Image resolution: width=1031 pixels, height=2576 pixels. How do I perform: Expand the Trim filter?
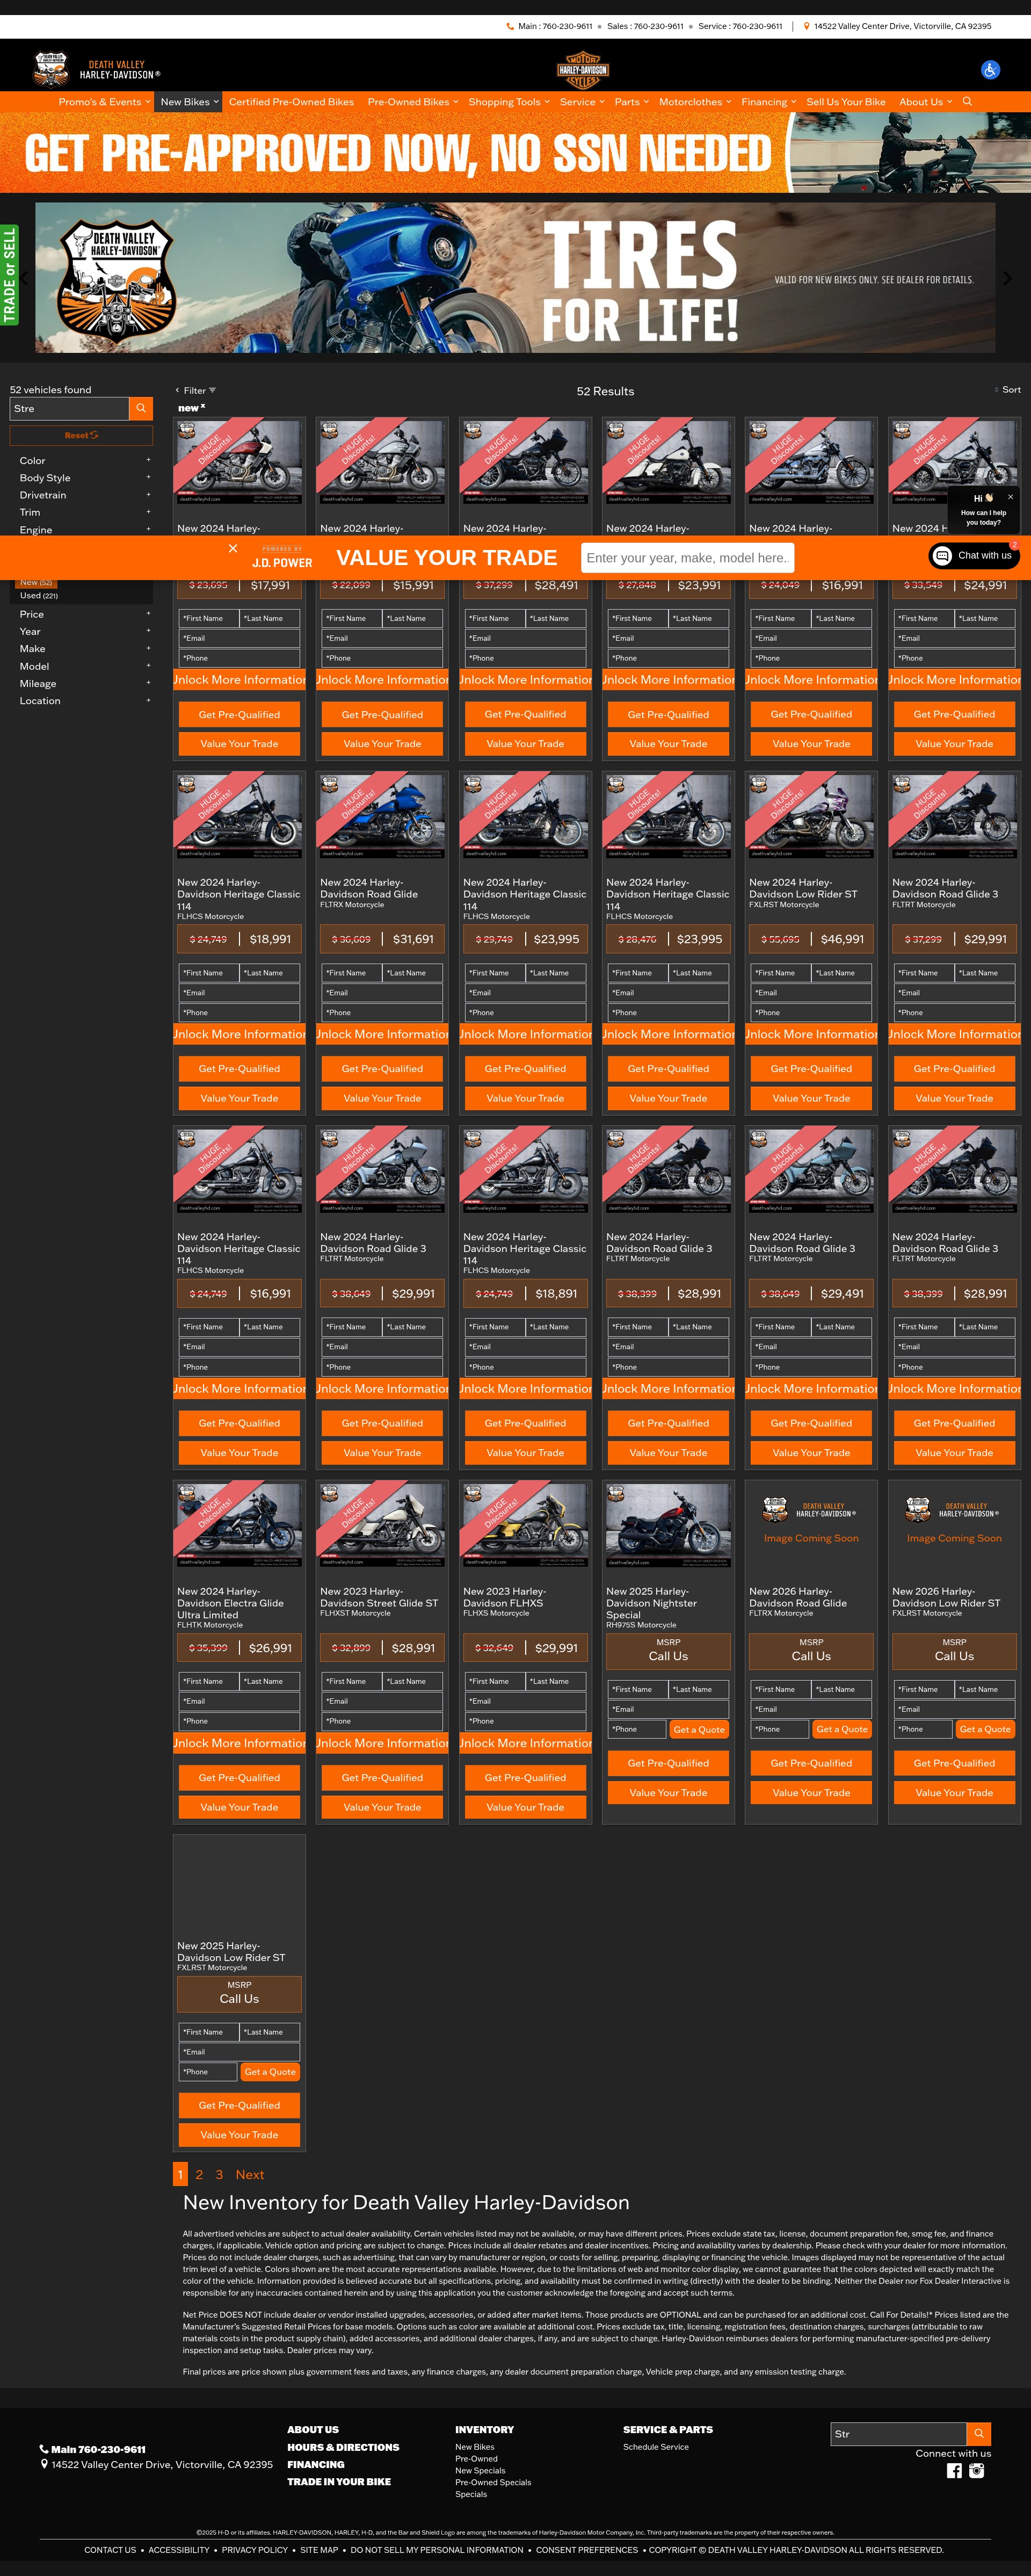point(84,512)
